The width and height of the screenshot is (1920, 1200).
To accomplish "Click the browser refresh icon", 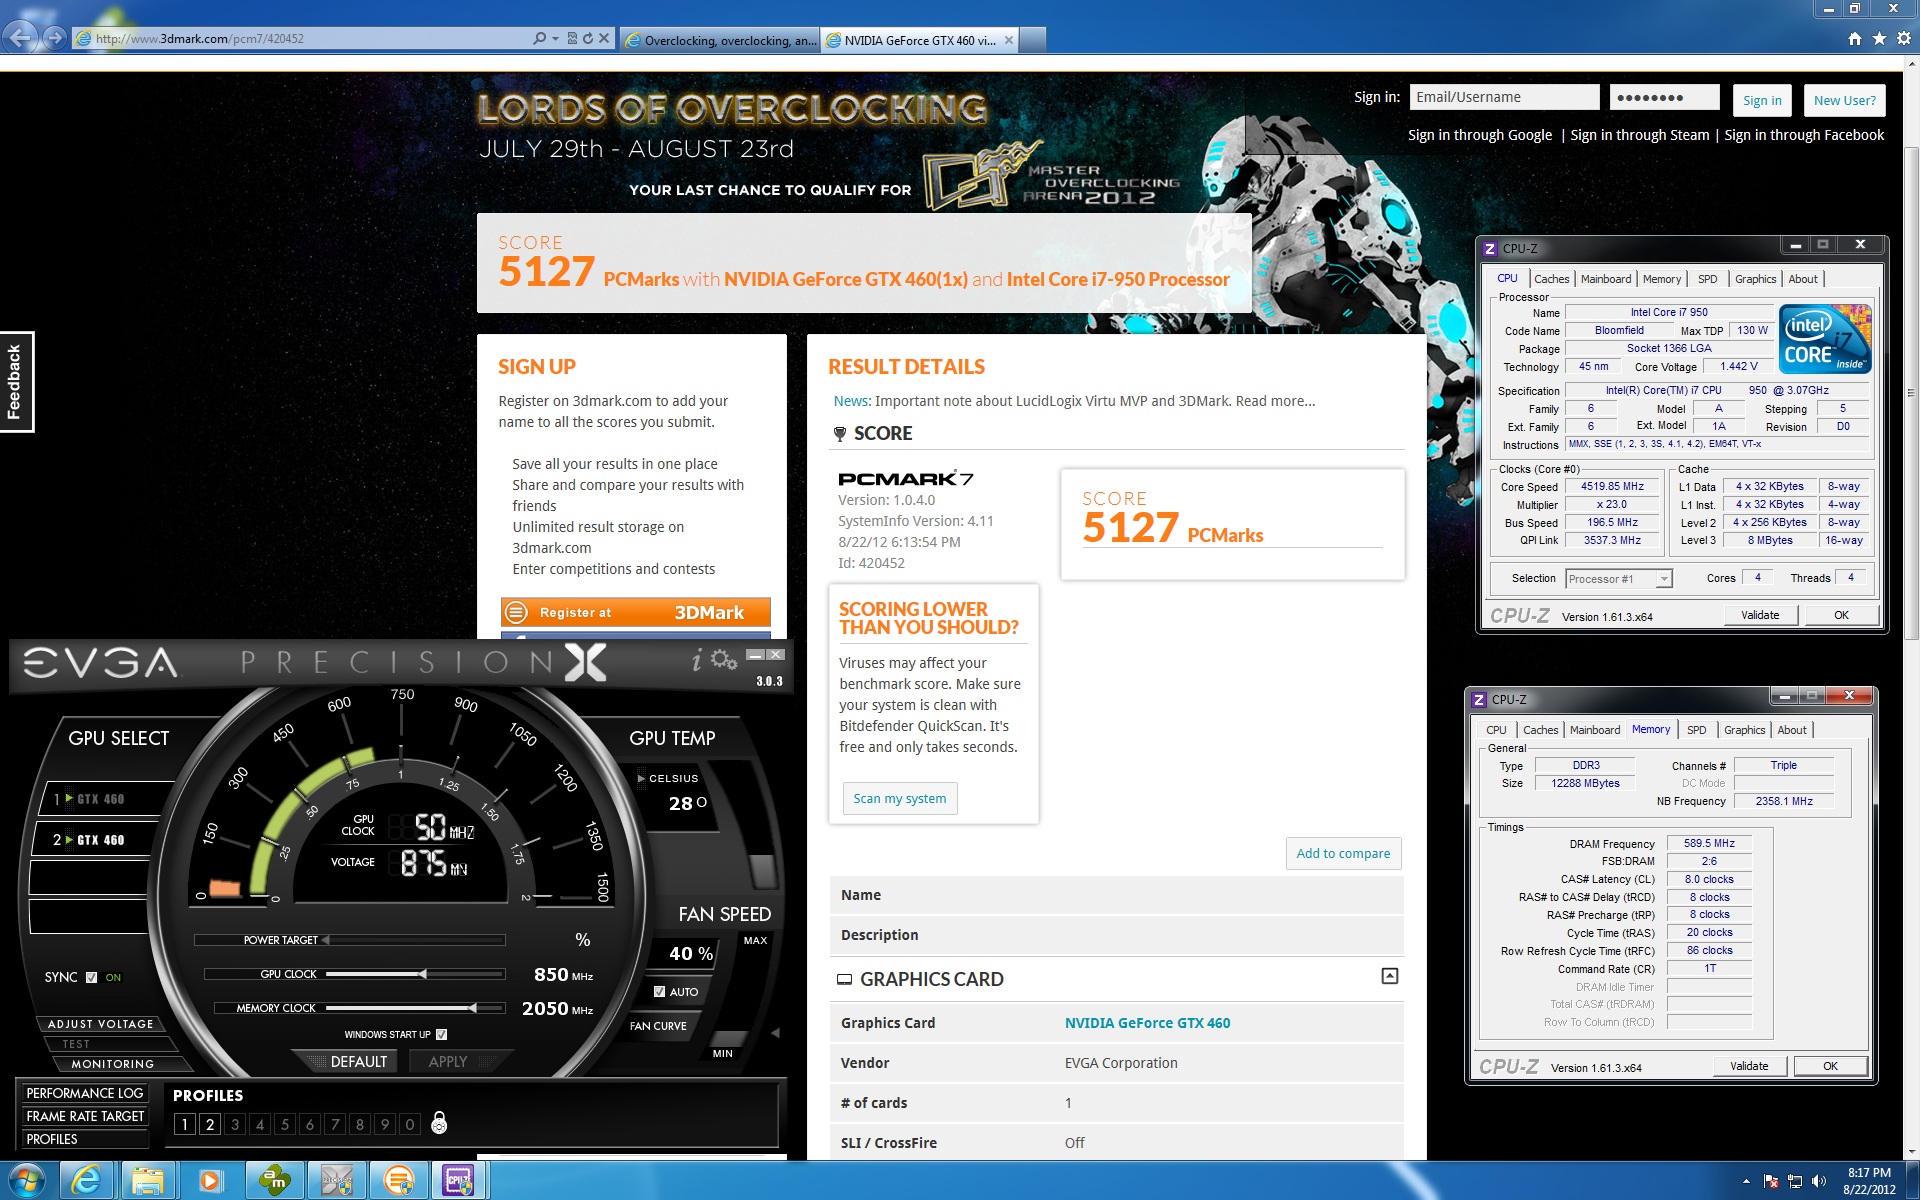I will tap(588, 38).
